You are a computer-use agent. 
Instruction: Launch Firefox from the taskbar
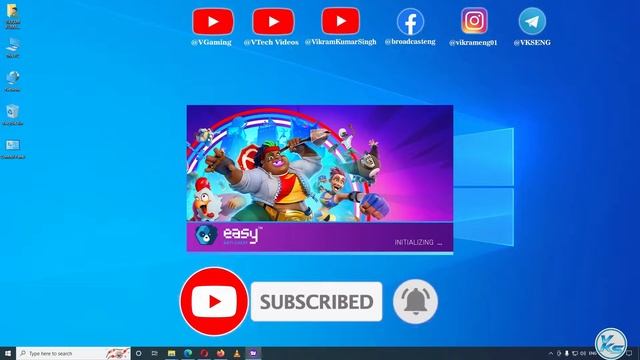(x=220, y=353)
